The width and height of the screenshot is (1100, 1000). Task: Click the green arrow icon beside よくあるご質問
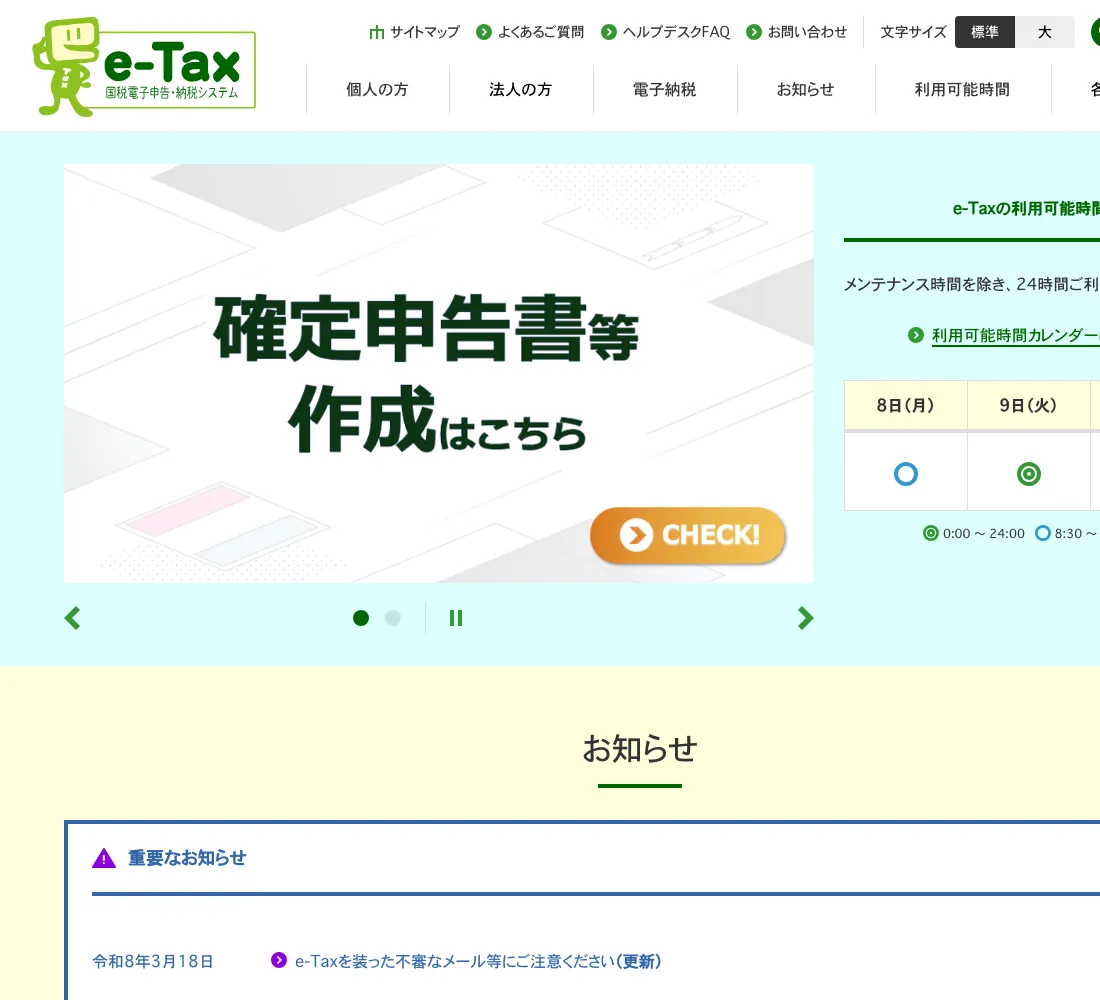click(483, 32)
